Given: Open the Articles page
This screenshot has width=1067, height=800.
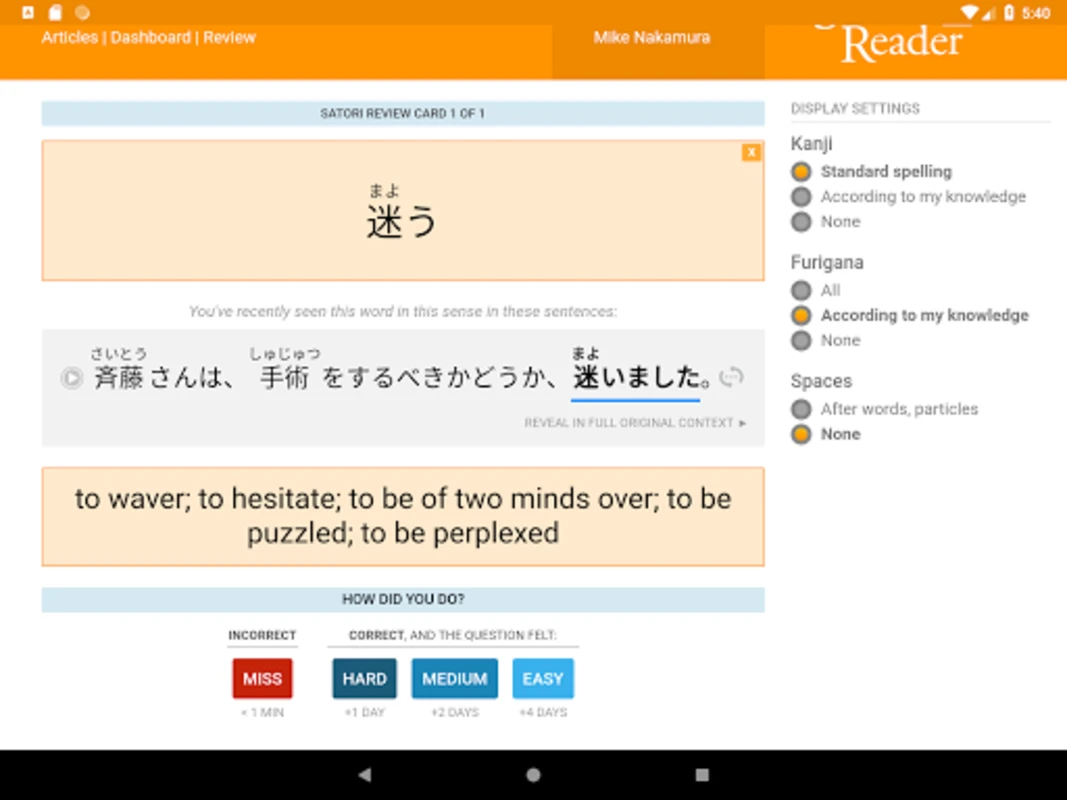Looking at the screenshot, I should point(69,37).
